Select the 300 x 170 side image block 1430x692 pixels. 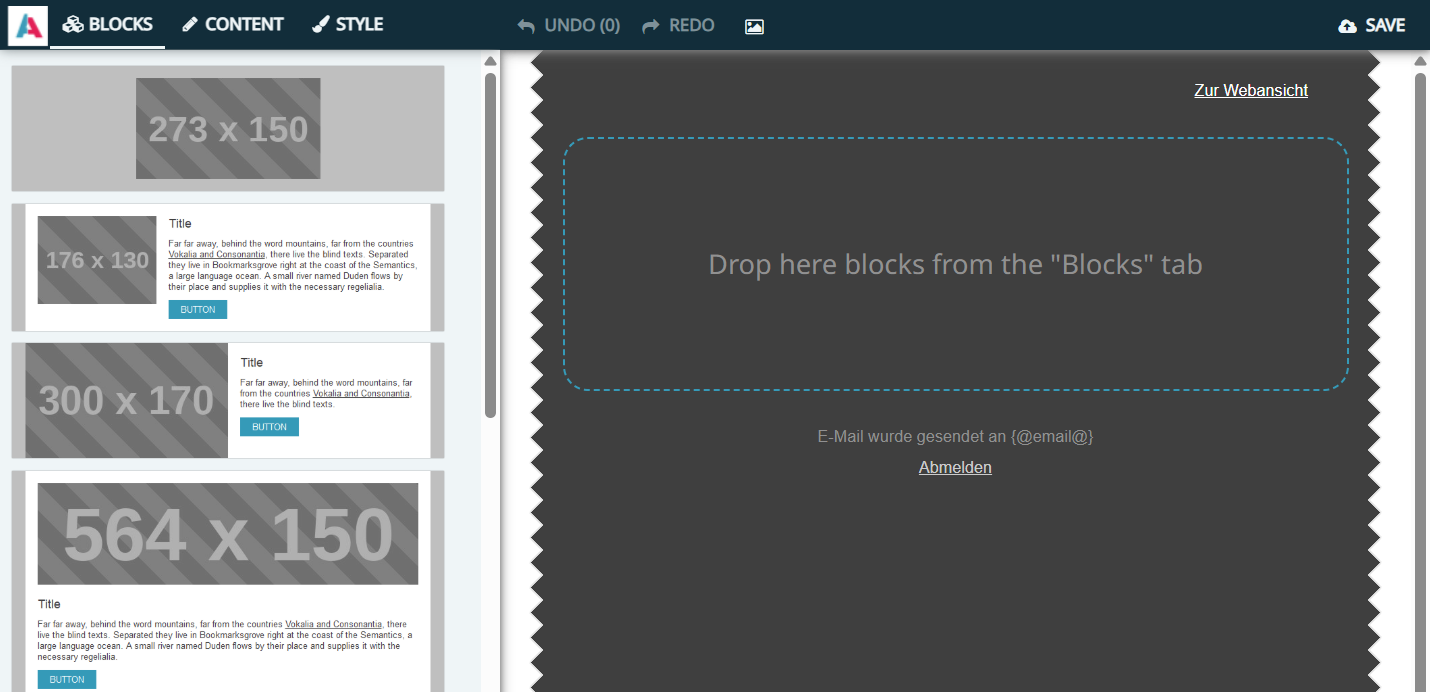228,400
